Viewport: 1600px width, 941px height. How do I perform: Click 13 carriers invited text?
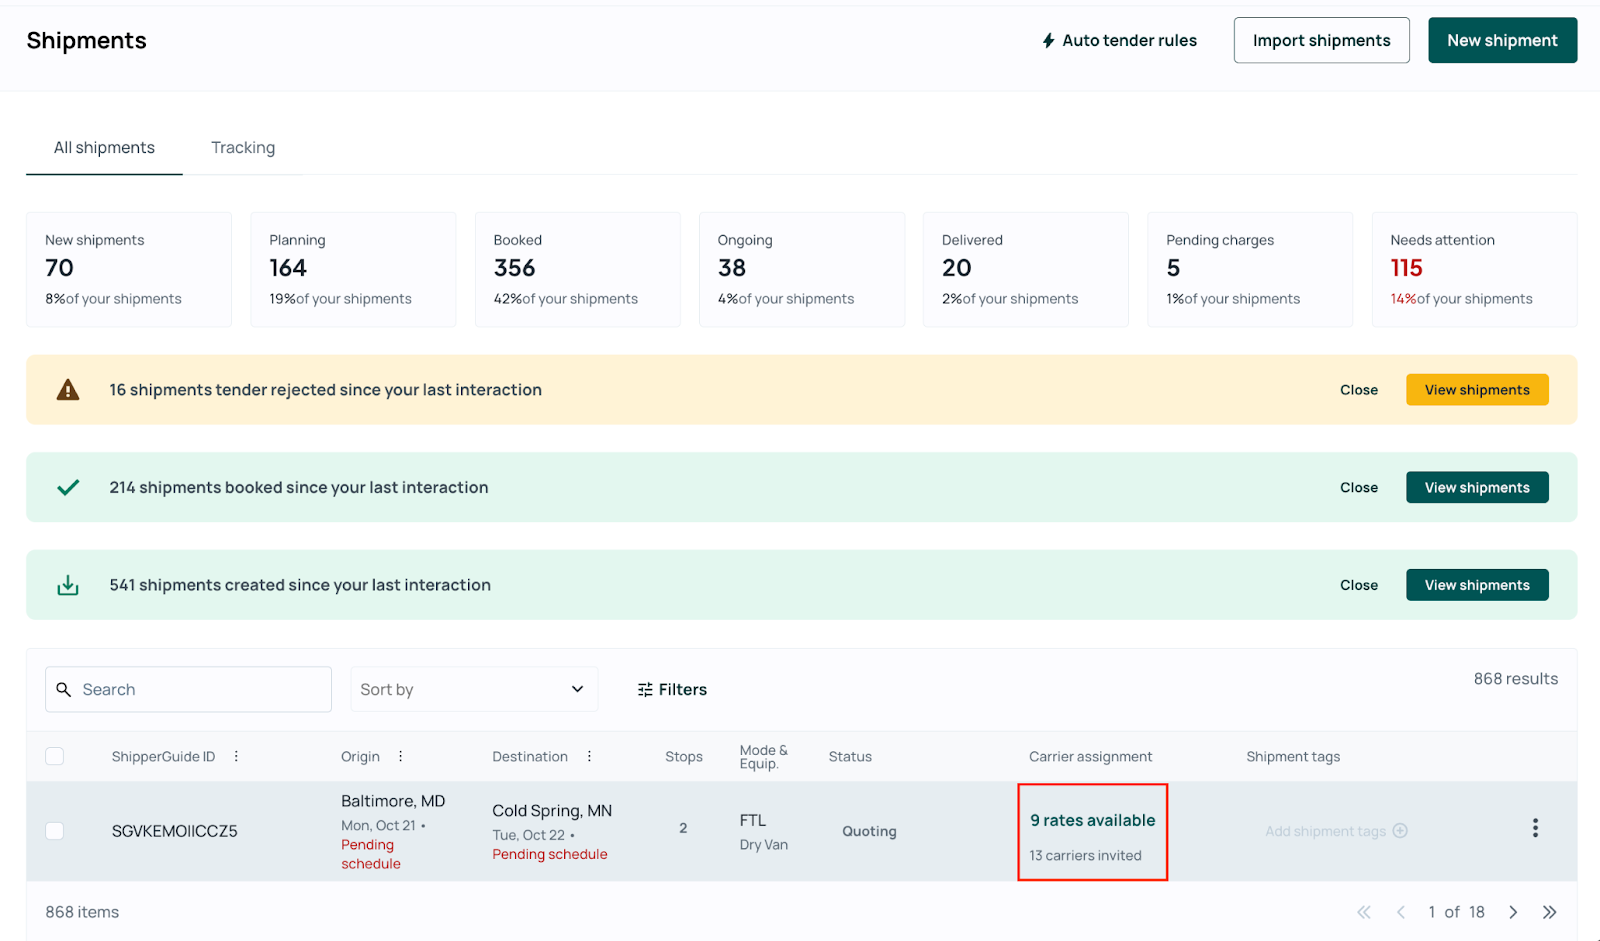pos(1086,855)
